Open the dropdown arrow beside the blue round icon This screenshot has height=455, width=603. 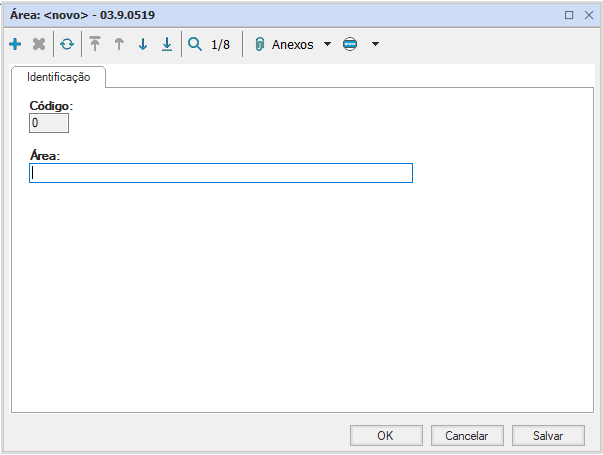click(x=375, y=45)
